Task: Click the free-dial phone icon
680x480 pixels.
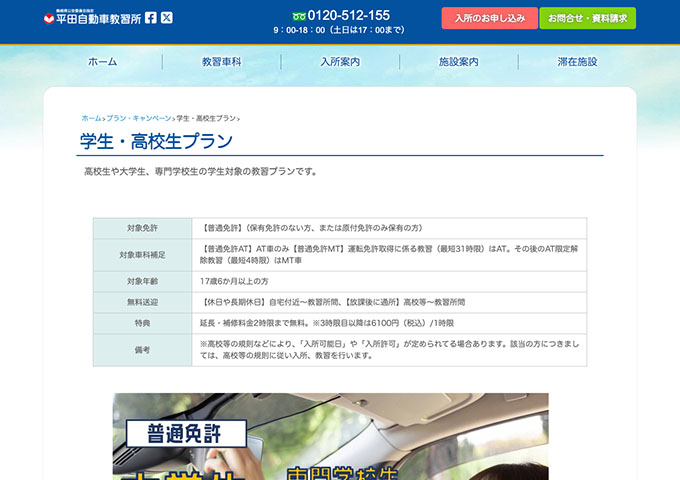Action: pos(299,16)
